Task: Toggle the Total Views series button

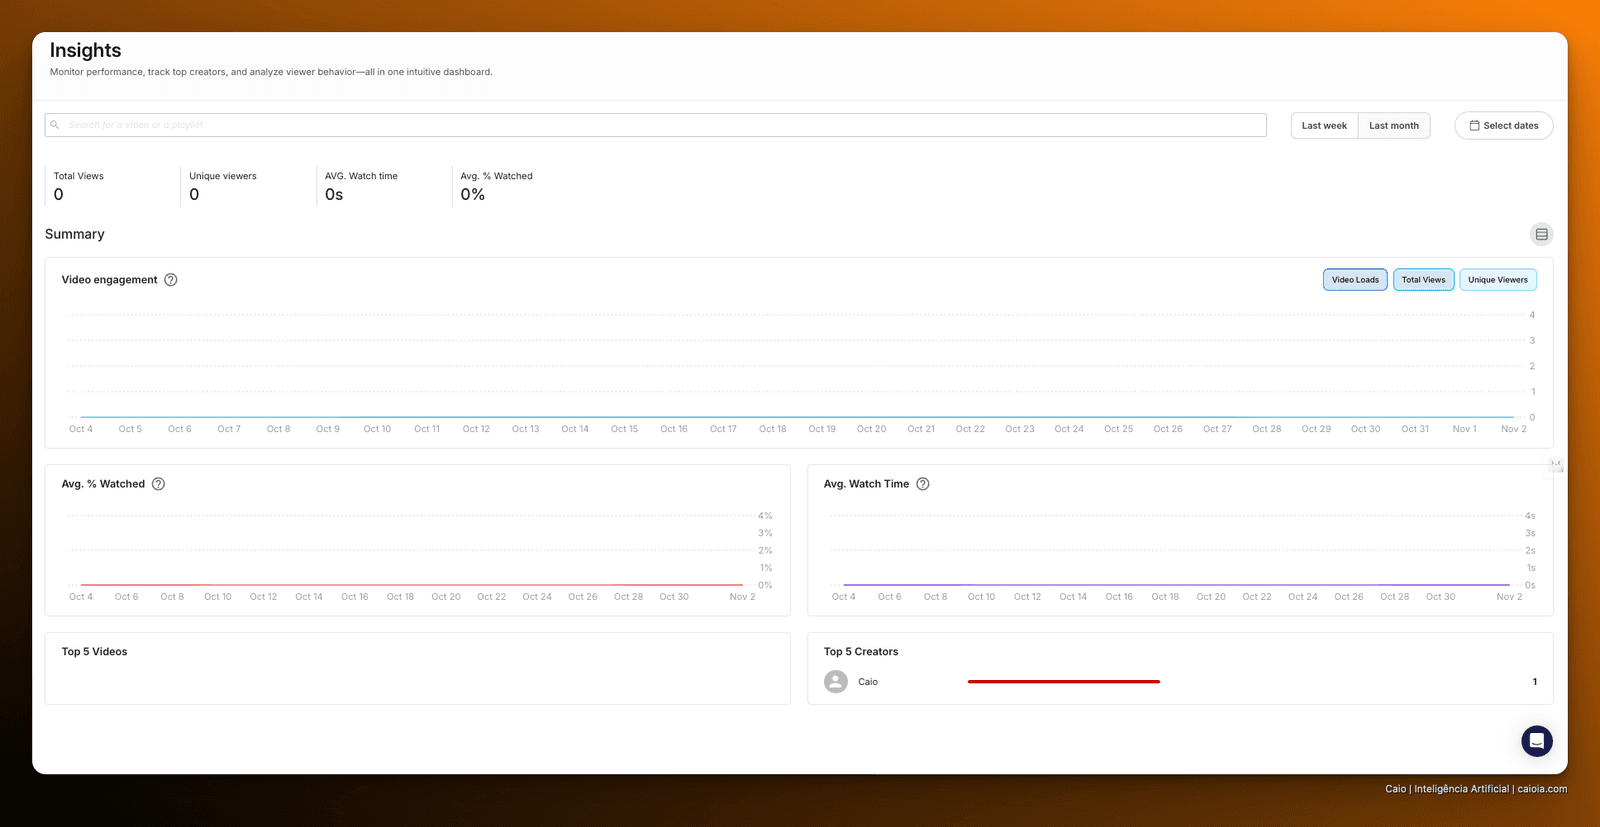Action: [1423, 280]
